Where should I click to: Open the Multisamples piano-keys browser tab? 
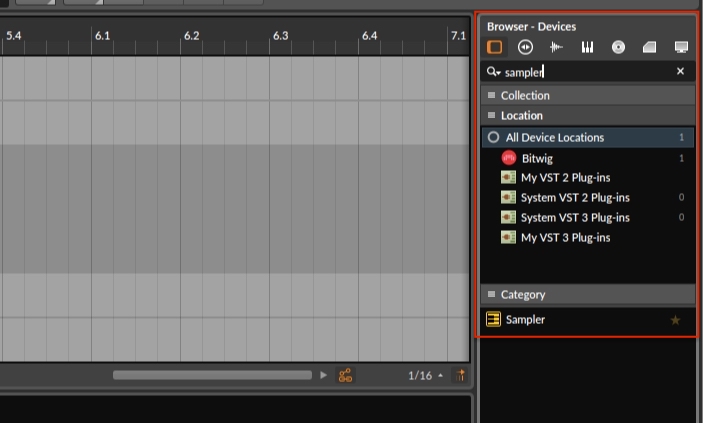[x=587, y=47]
